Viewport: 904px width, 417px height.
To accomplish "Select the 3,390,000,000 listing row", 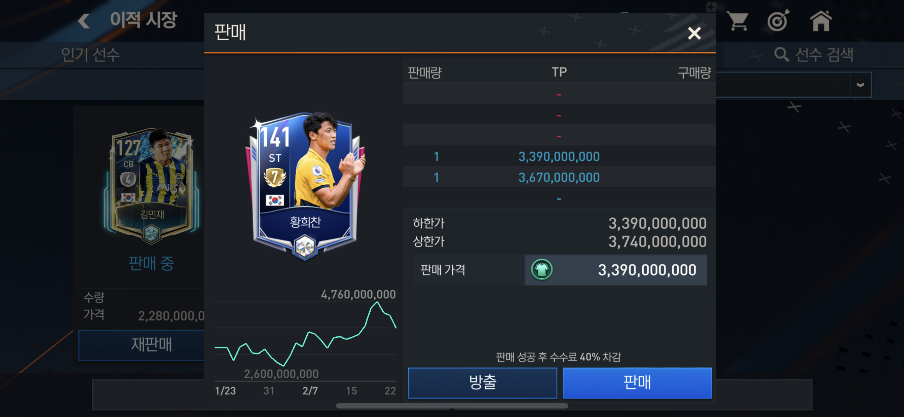I will coord(559,156).
